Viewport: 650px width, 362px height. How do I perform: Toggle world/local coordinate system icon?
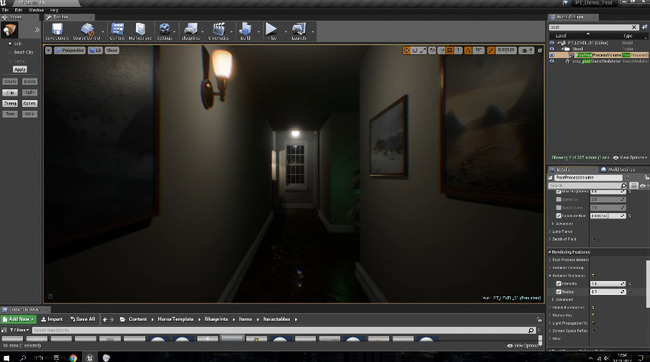432,50
